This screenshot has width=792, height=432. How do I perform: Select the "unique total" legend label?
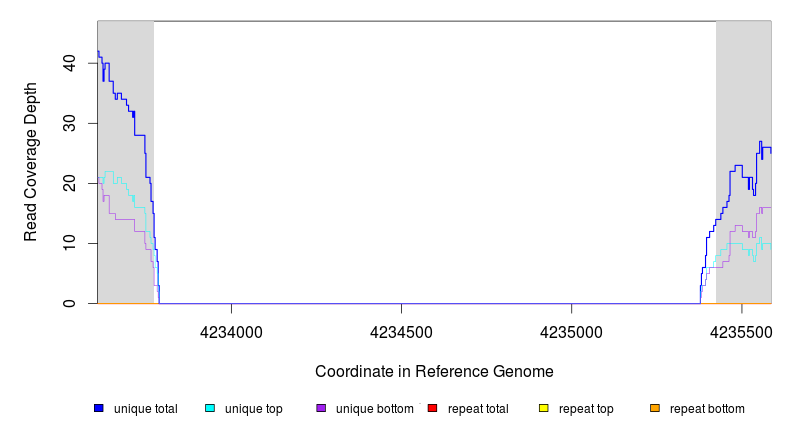coord(146,409)
